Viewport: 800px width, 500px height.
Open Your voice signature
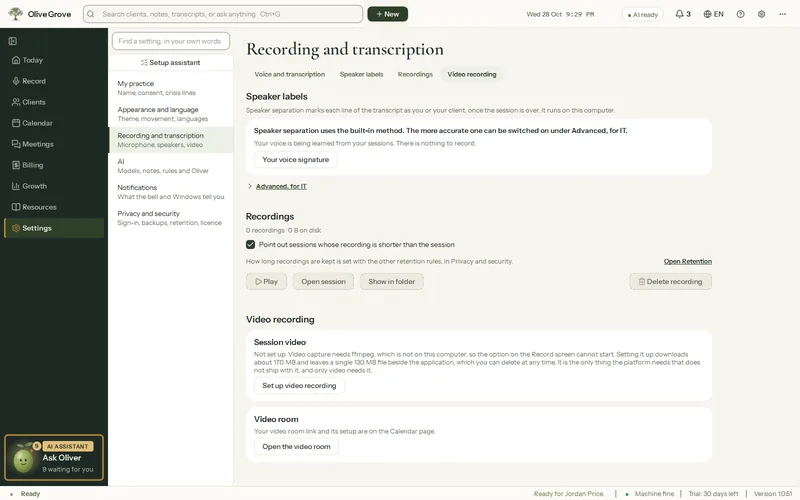point(295,159)
